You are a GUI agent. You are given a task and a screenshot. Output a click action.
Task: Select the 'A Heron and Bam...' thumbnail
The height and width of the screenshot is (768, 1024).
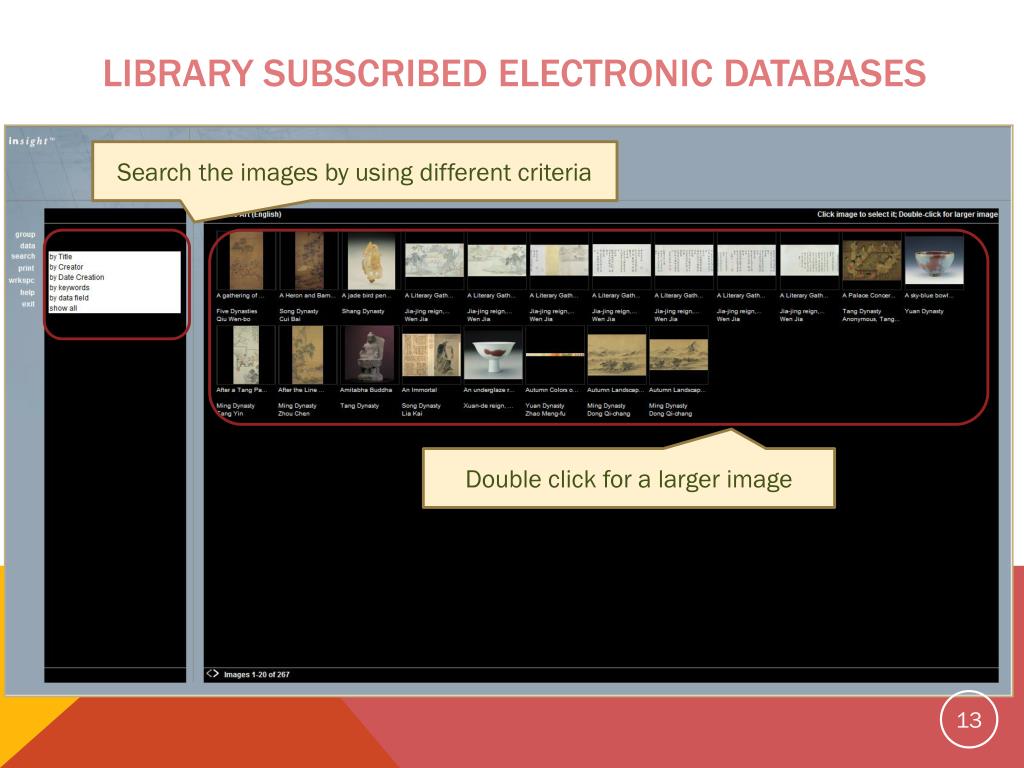click(x=309, y=261)
